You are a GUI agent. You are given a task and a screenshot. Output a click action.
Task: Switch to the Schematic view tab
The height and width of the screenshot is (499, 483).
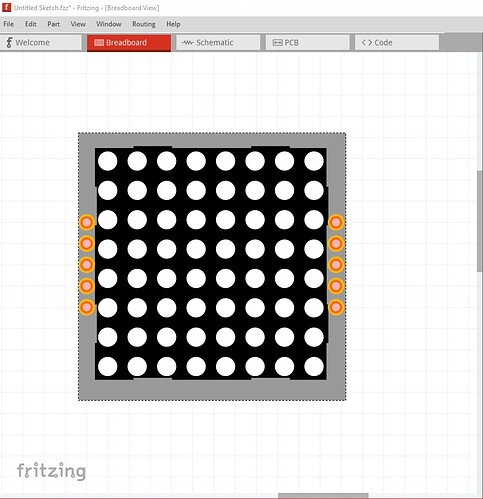coord(218,43)
